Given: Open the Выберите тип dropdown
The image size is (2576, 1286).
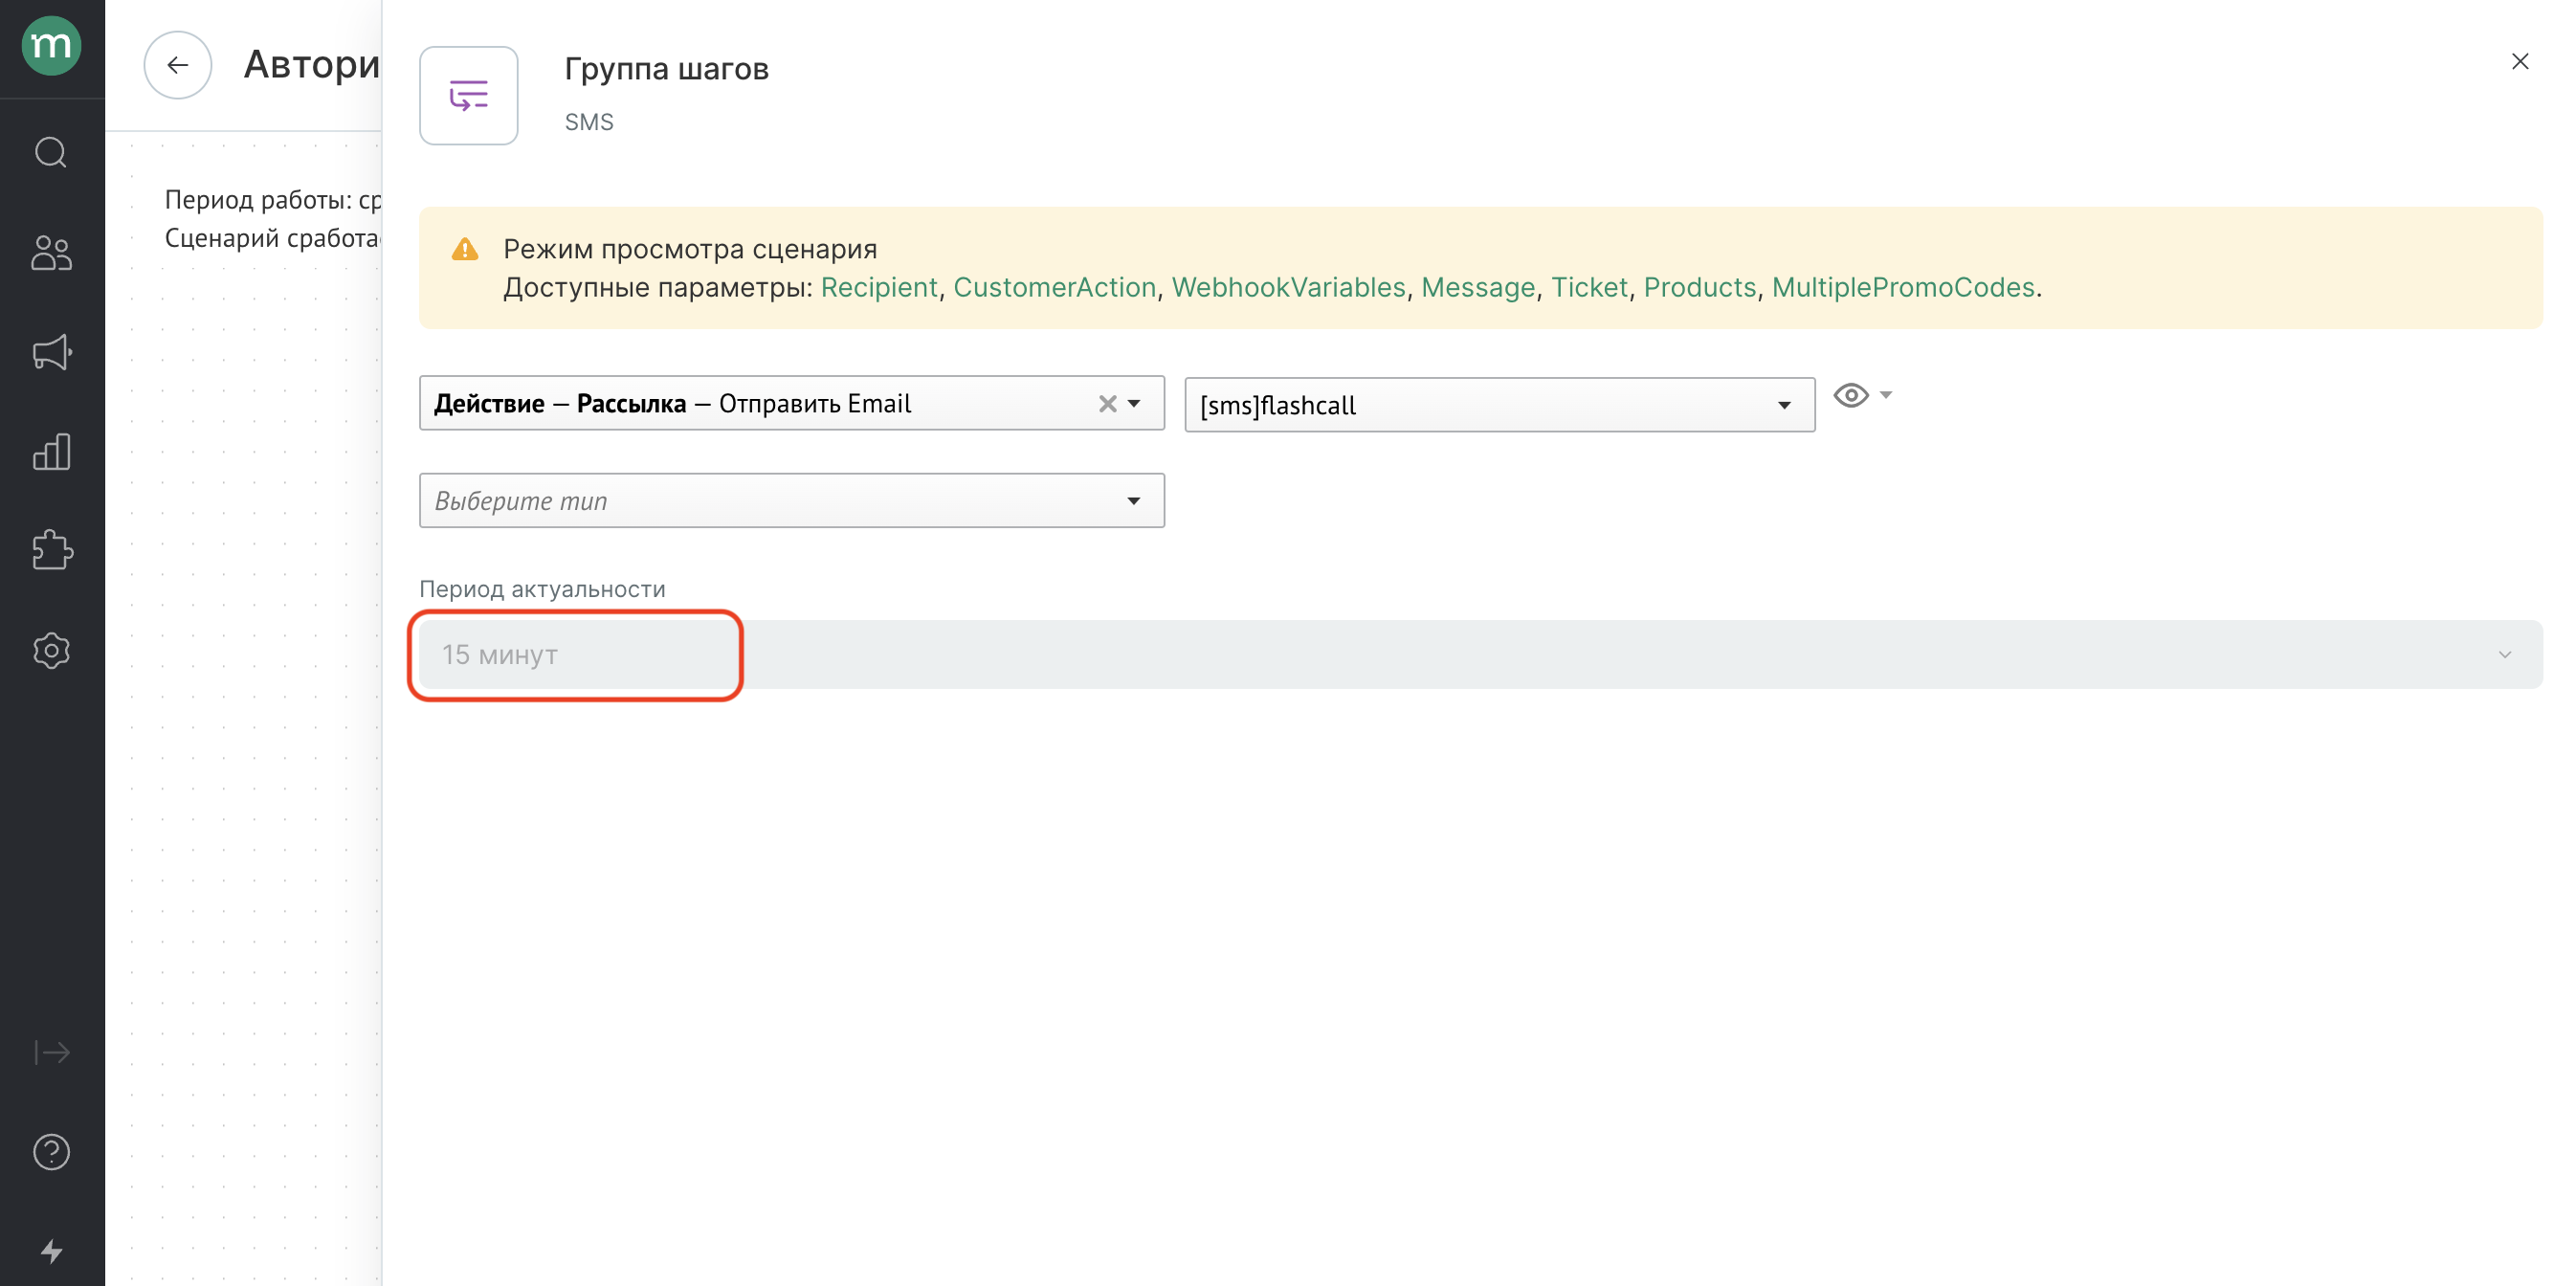Looking at the screenshot, I should coord(791,501).
